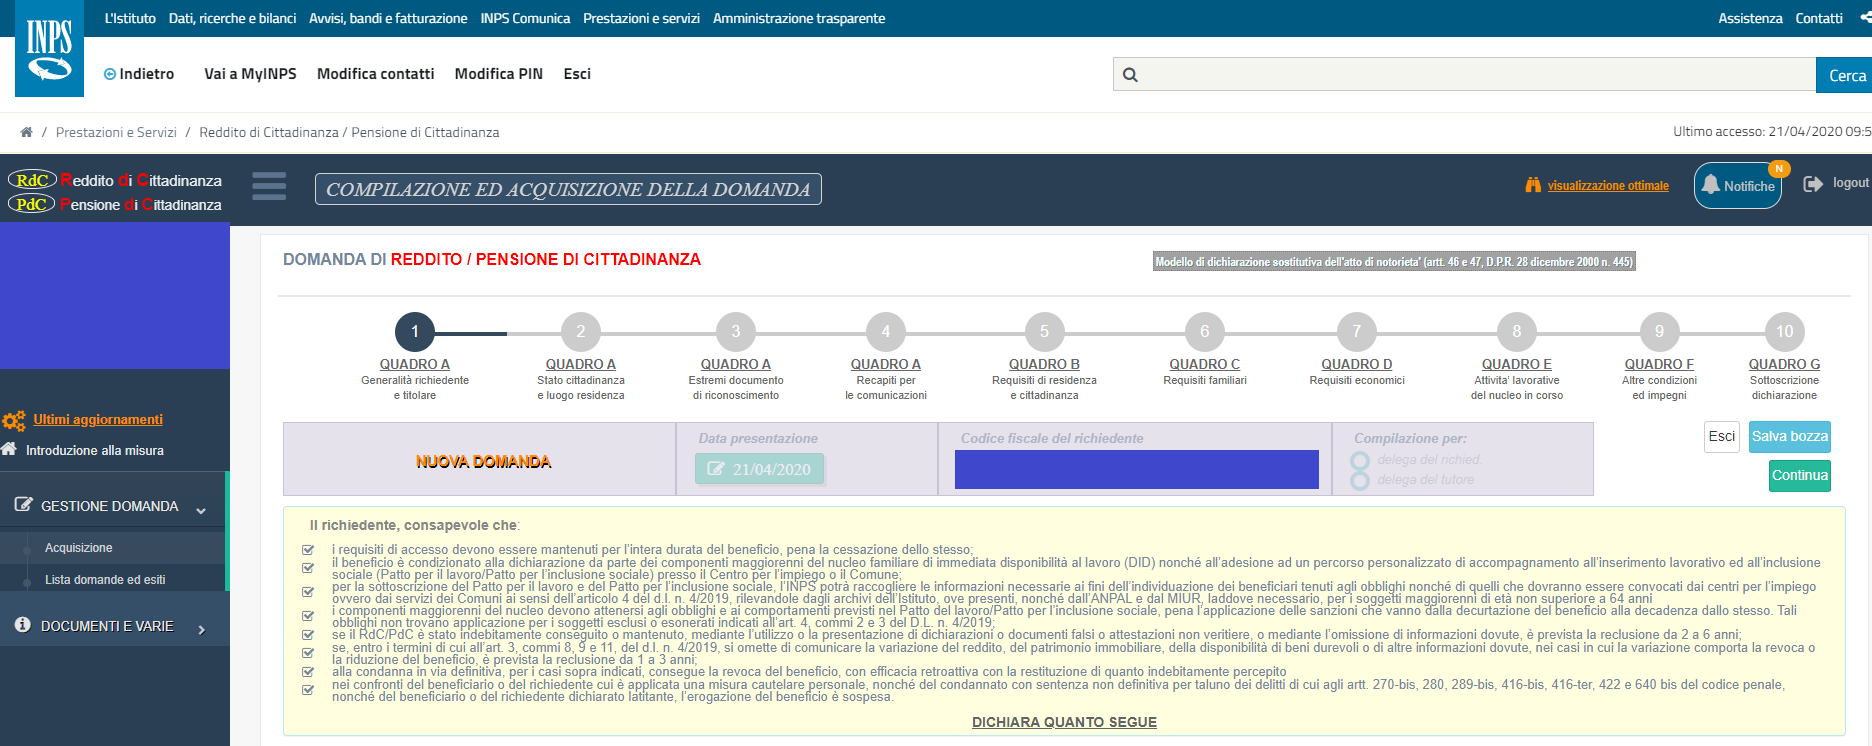Click the green Continua button
Viewport: 1872px width, 746px height.
1800,475
